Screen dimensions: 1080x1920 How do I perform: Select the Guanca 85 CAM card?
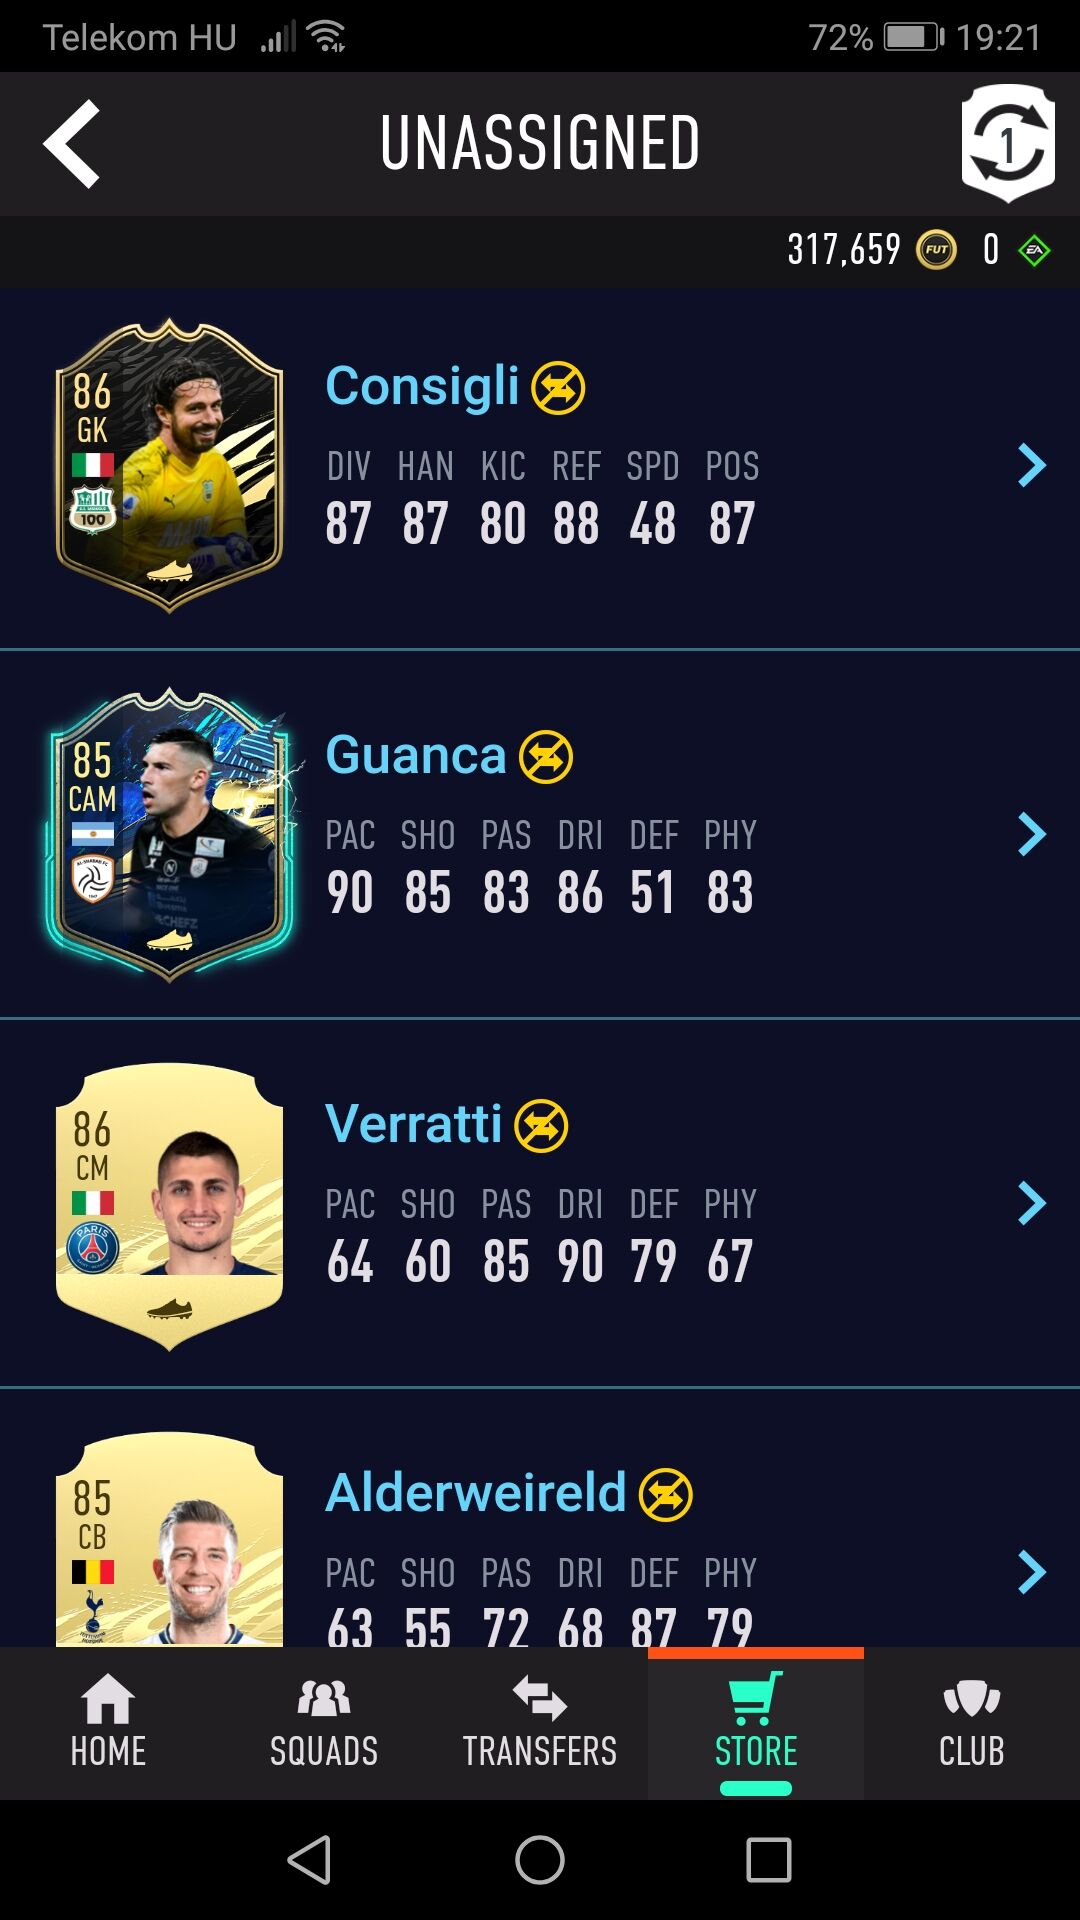[169, 834]
